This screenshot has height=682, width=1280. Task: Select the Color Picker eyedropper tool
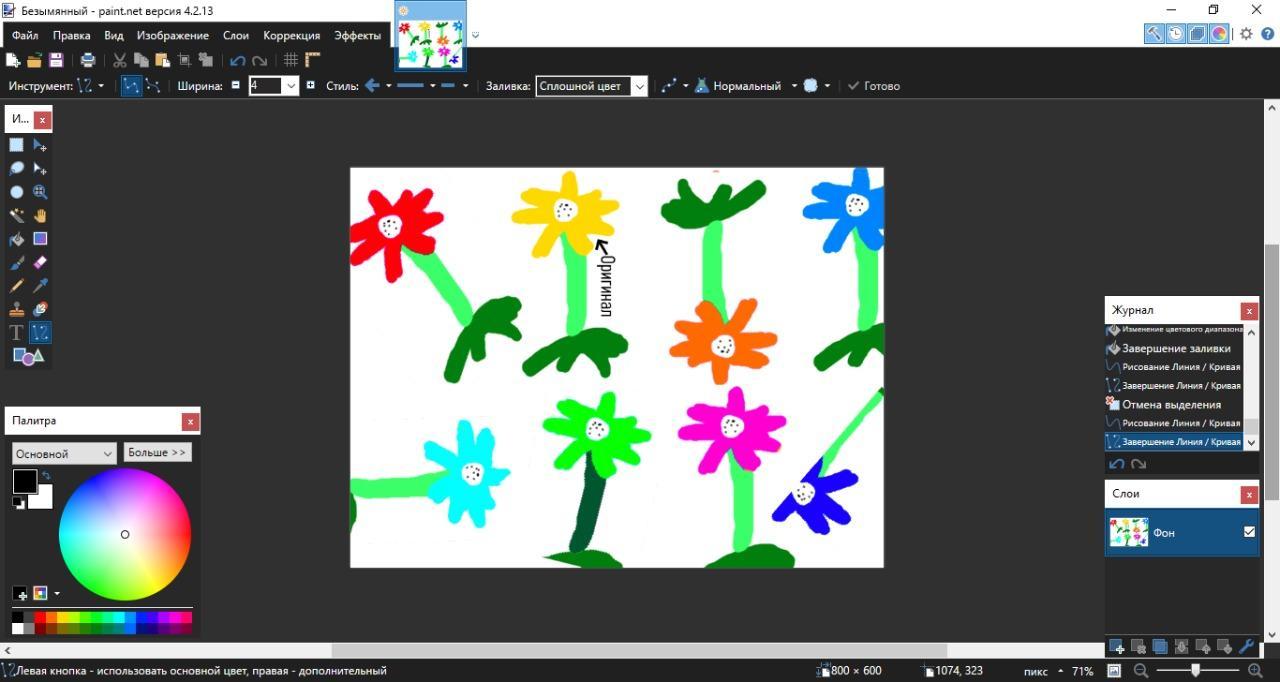coord(40,286)
